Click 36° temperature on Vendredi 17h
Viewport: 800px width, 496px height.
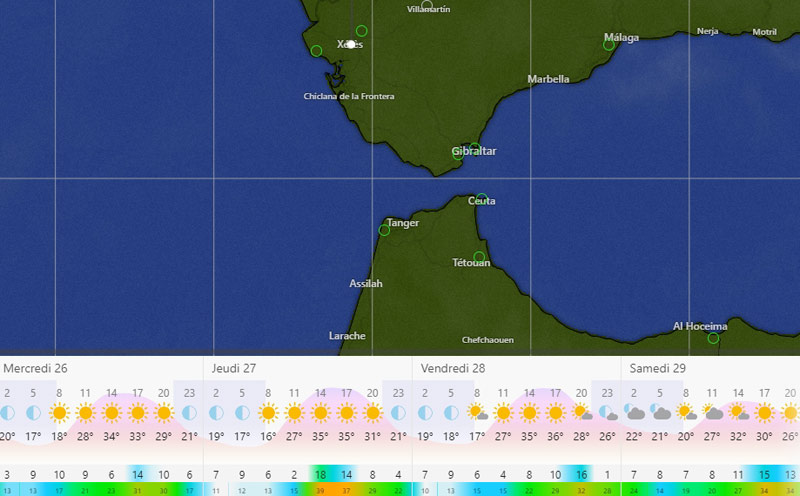555,436
